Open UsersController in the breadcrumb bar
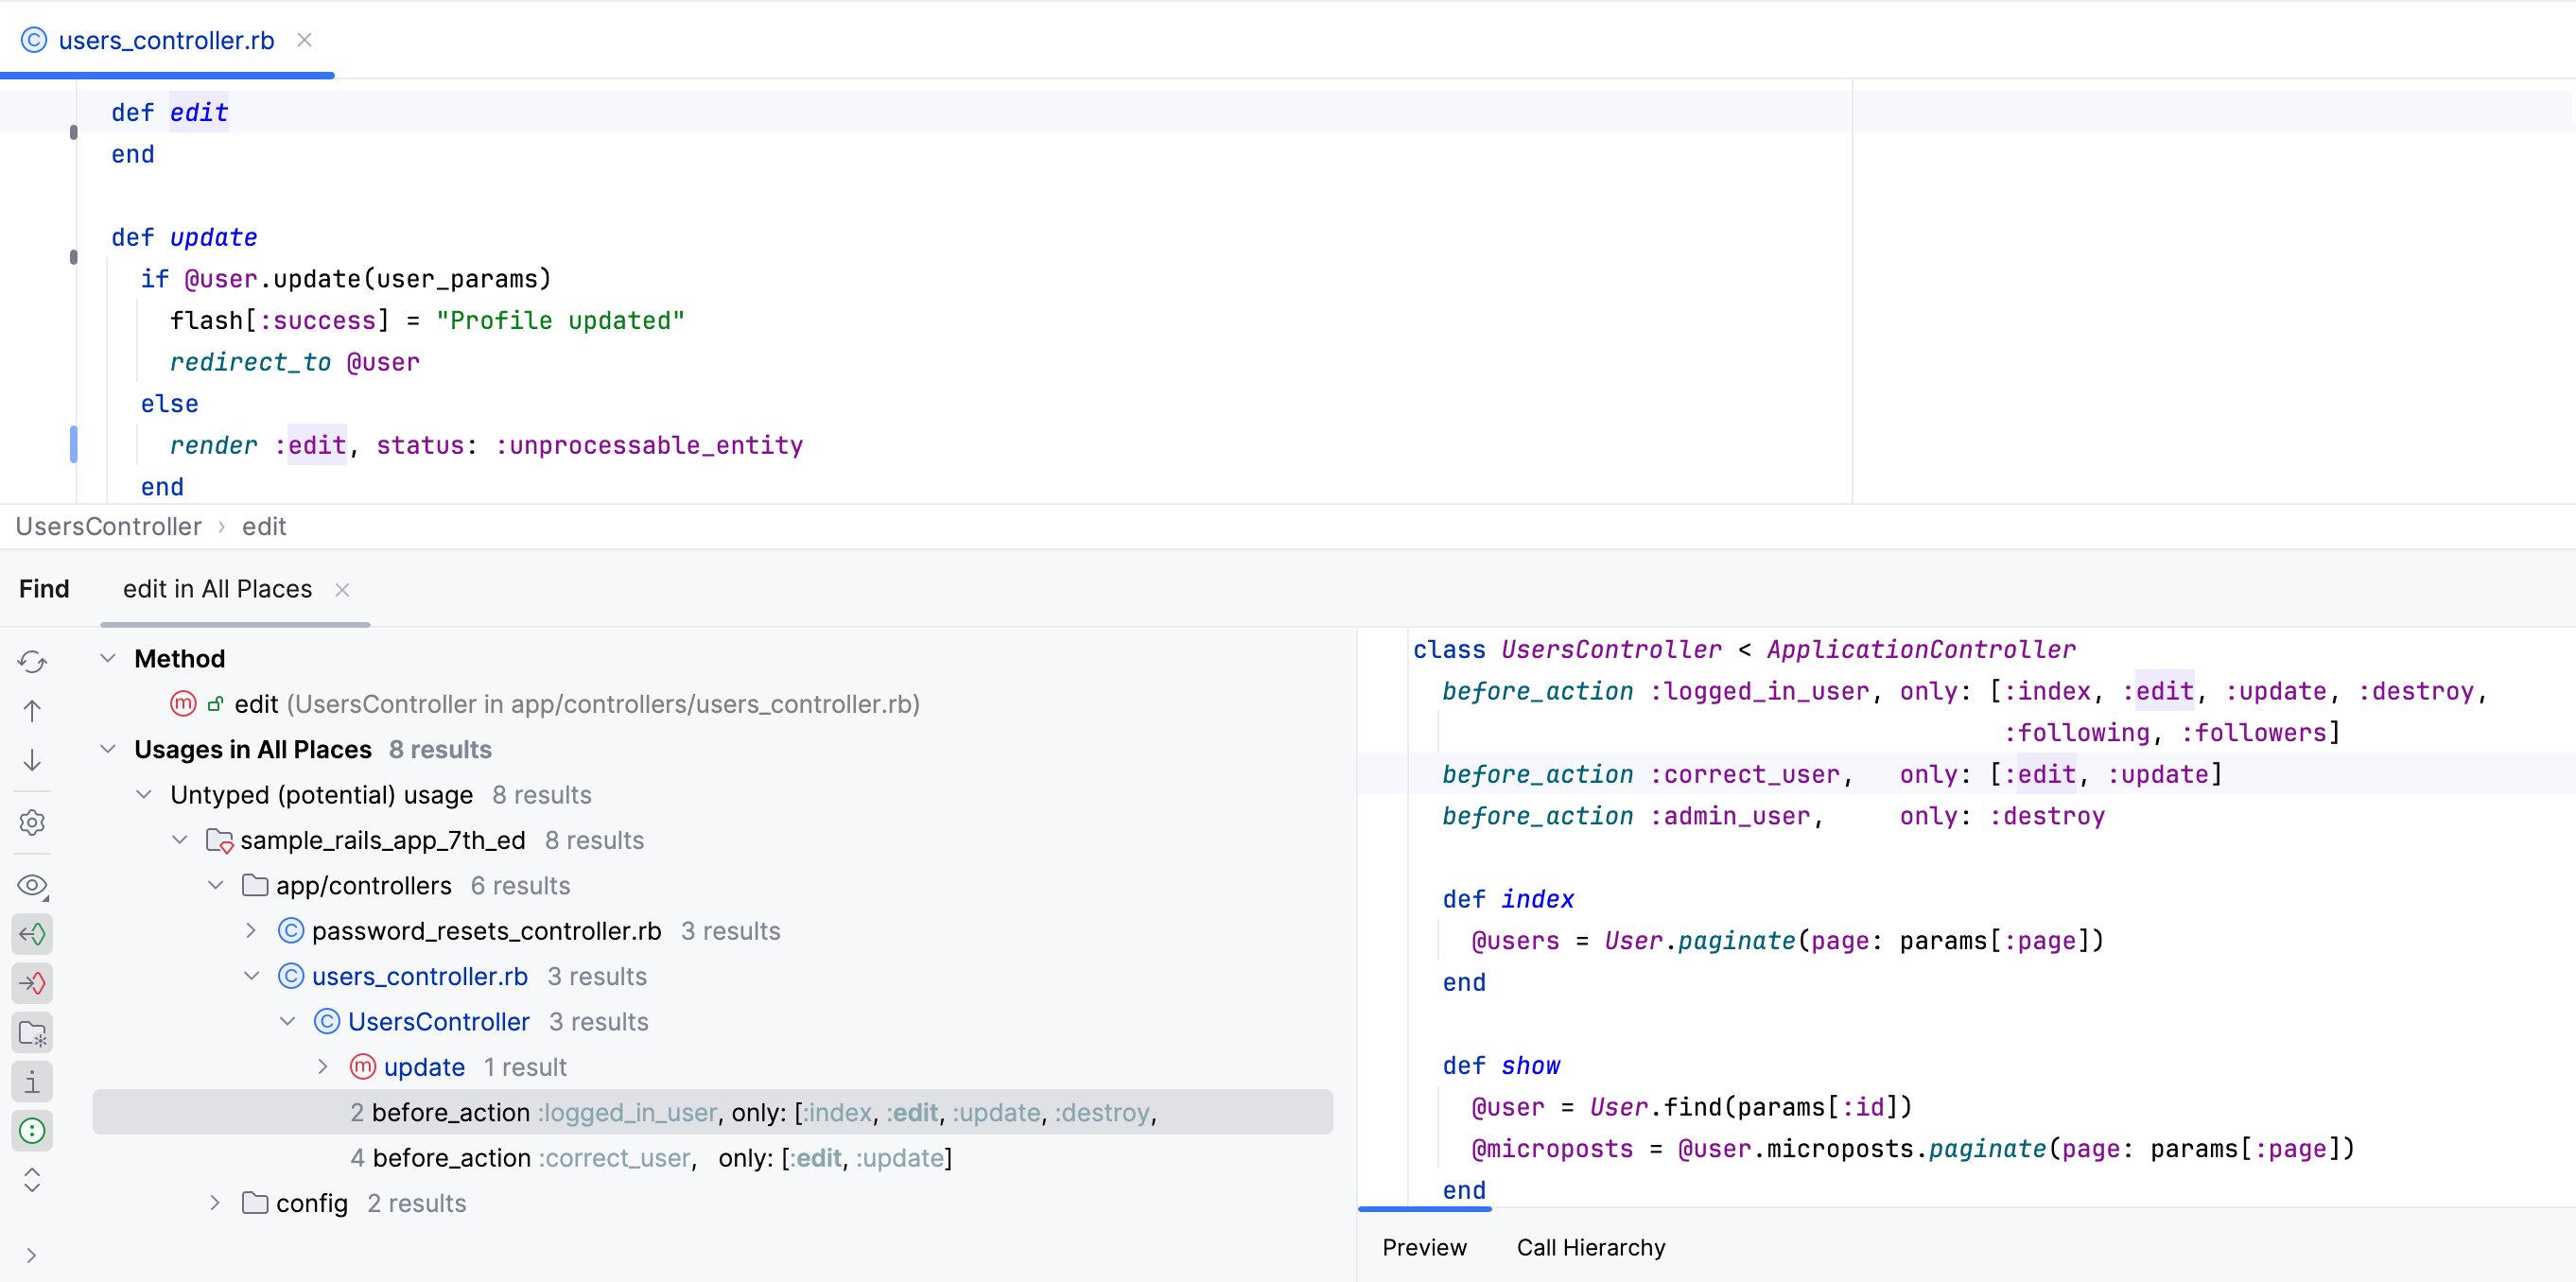 tap(109, 526)
